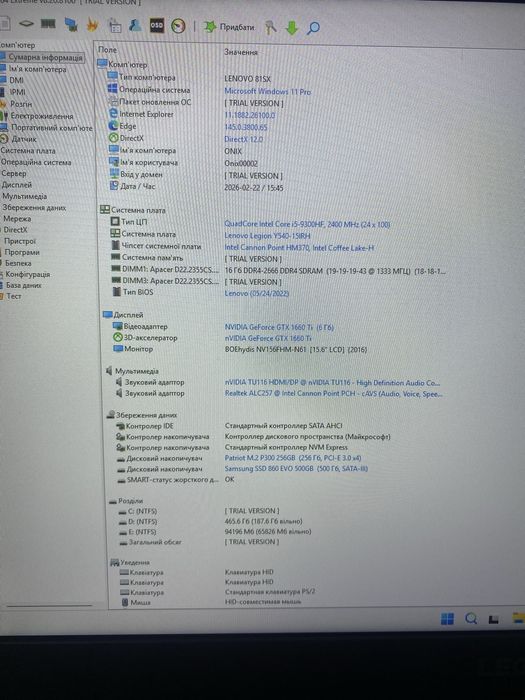Open the Task View taskbar icon
The image size is (525, 700).
[x=494, y=619]
